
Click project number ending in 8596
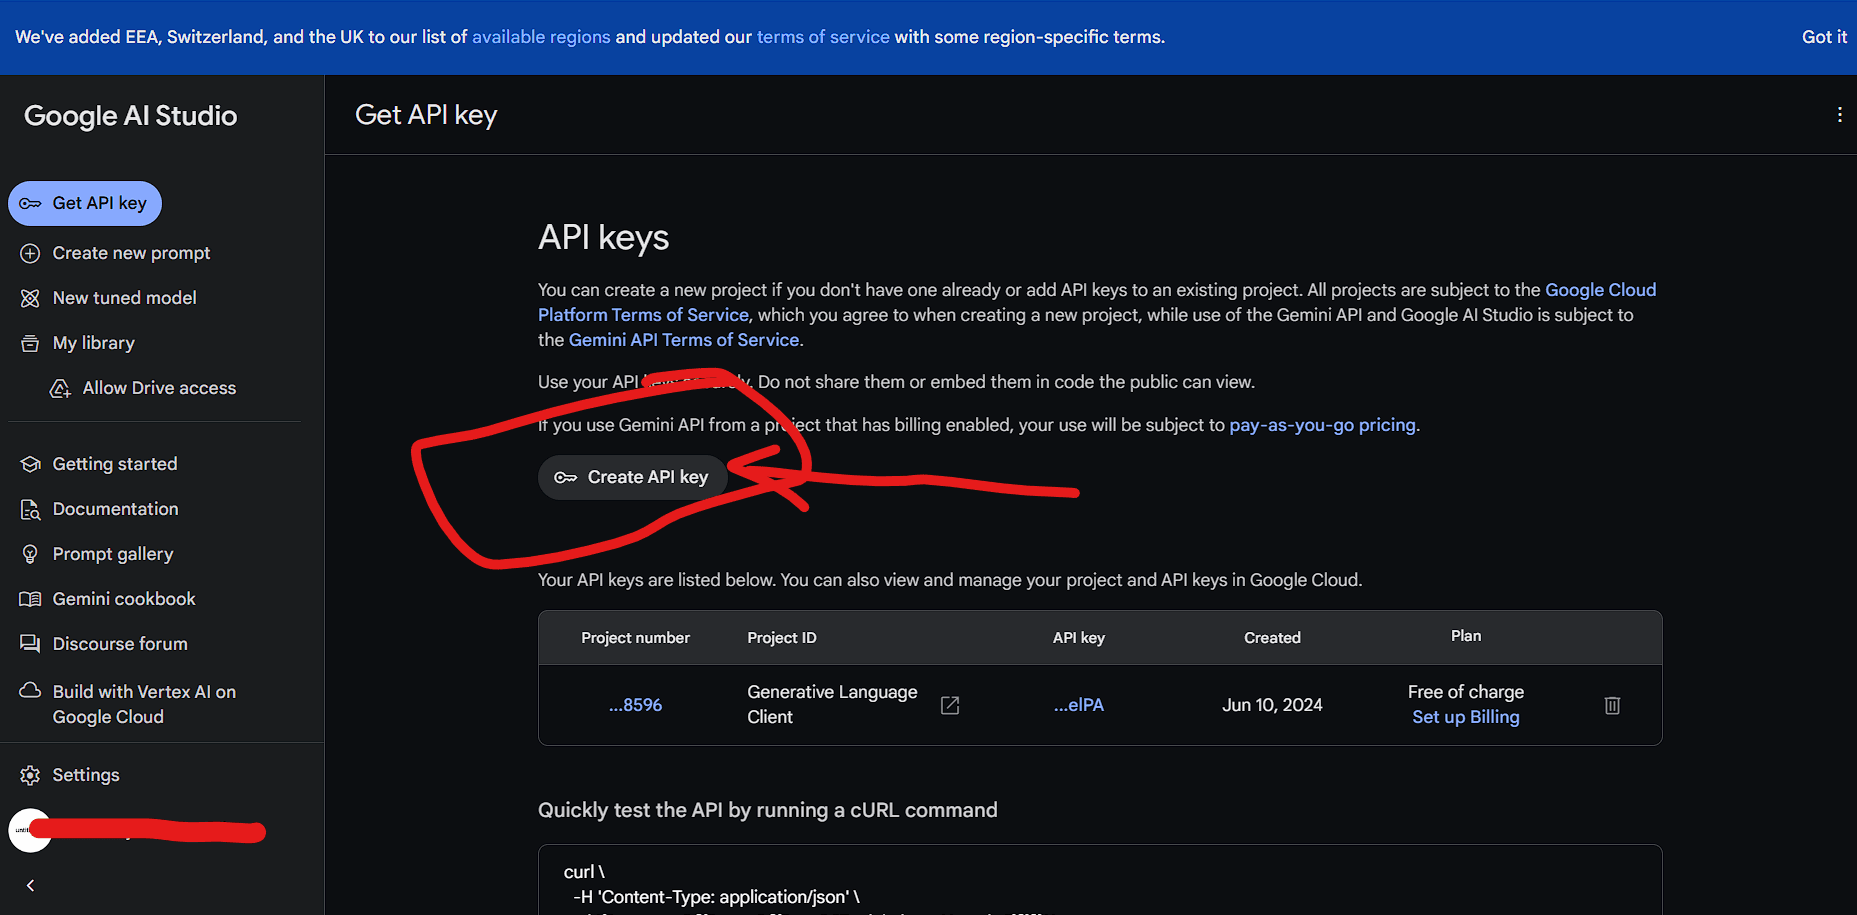(636, 705)
